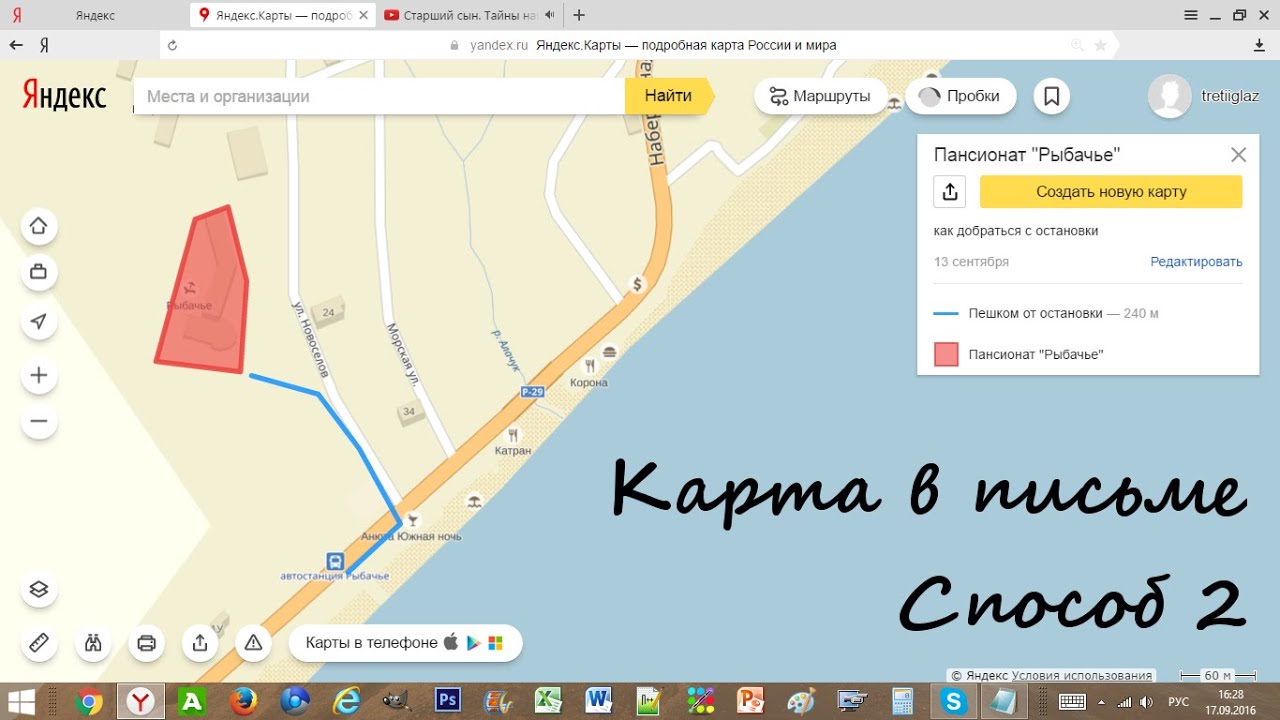Click the report error warning triangle
The image size is (1280, 720).
tap(253, 643)
